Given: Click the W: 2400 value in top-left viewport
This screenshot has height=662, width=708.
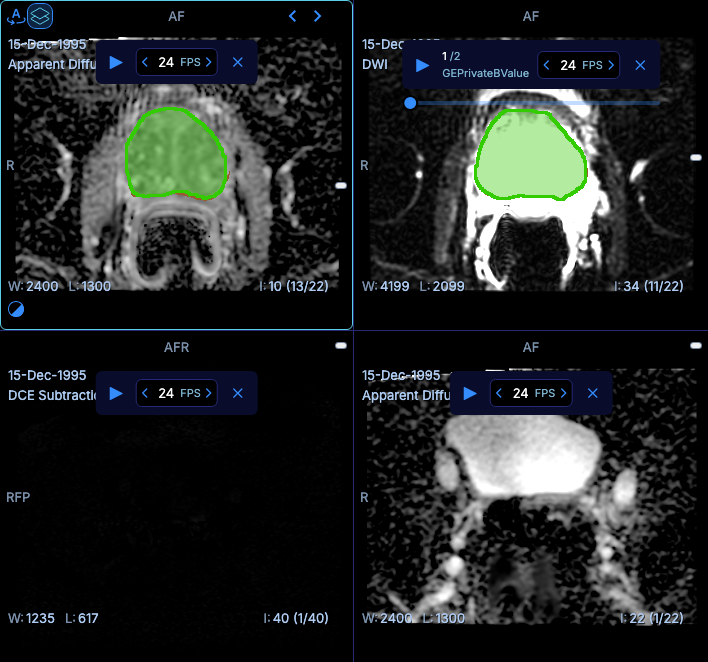Looking at the screenshot, I should tap(33, 286).
